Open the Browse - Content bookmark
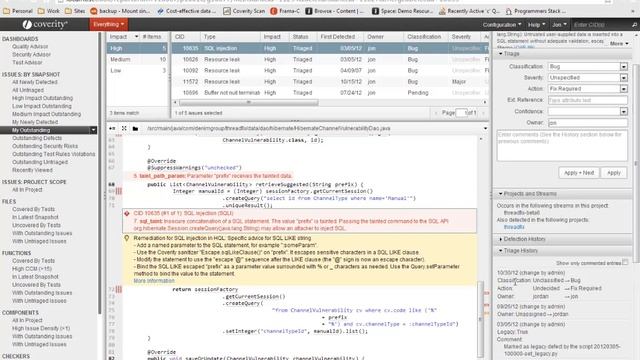Screen dimensions: 640x360 (x=334, y=11)
